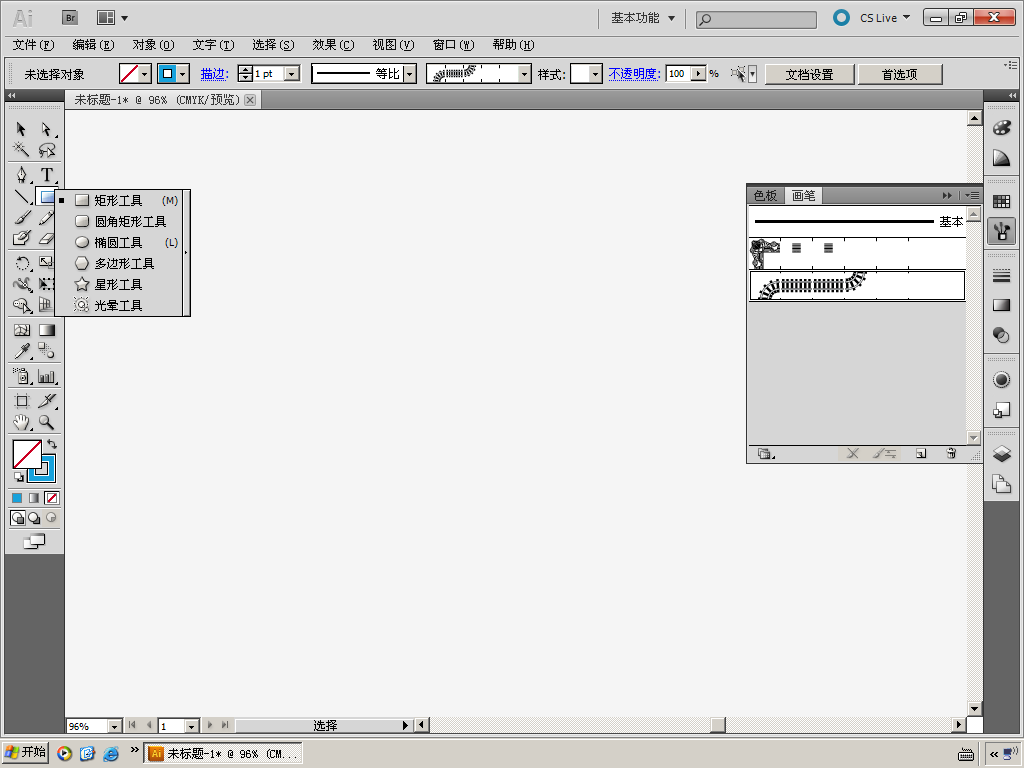
Task: Set paint mode to Gradient
Action: coord(34,498)
